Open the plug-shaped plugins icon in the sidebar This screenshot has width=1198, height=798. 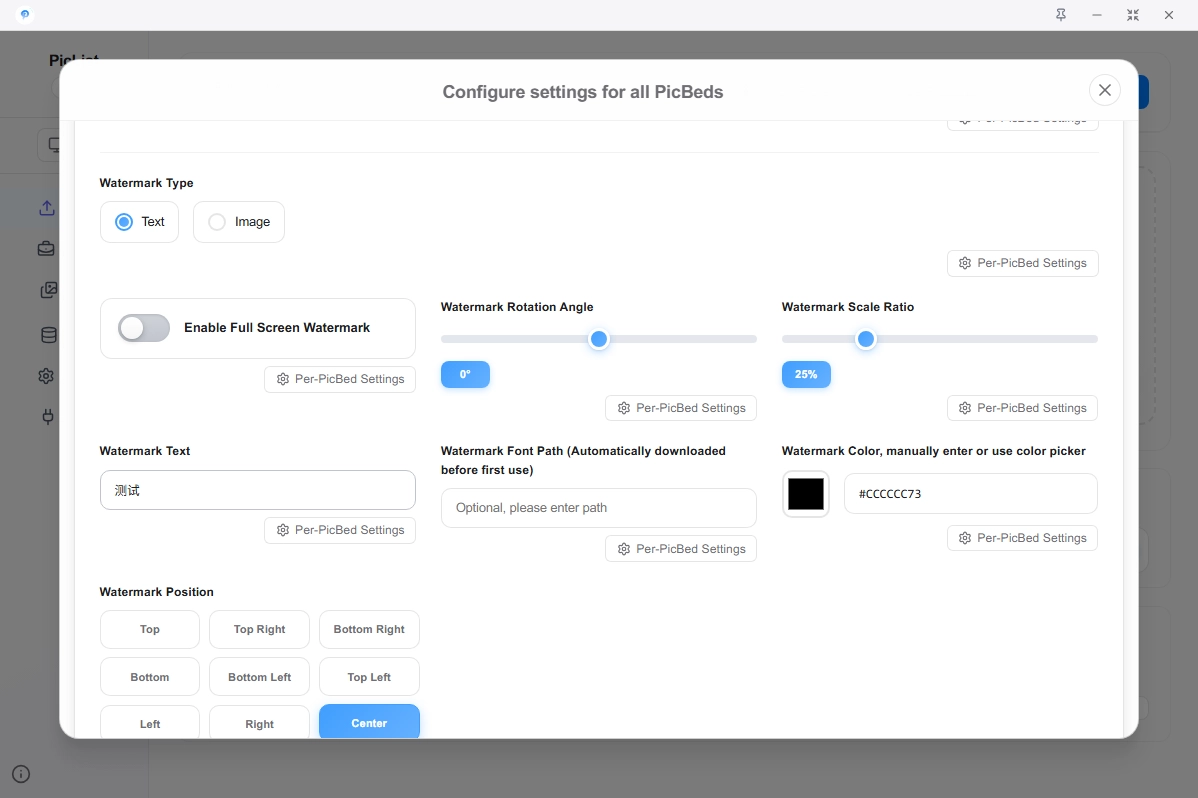point(47,417)
